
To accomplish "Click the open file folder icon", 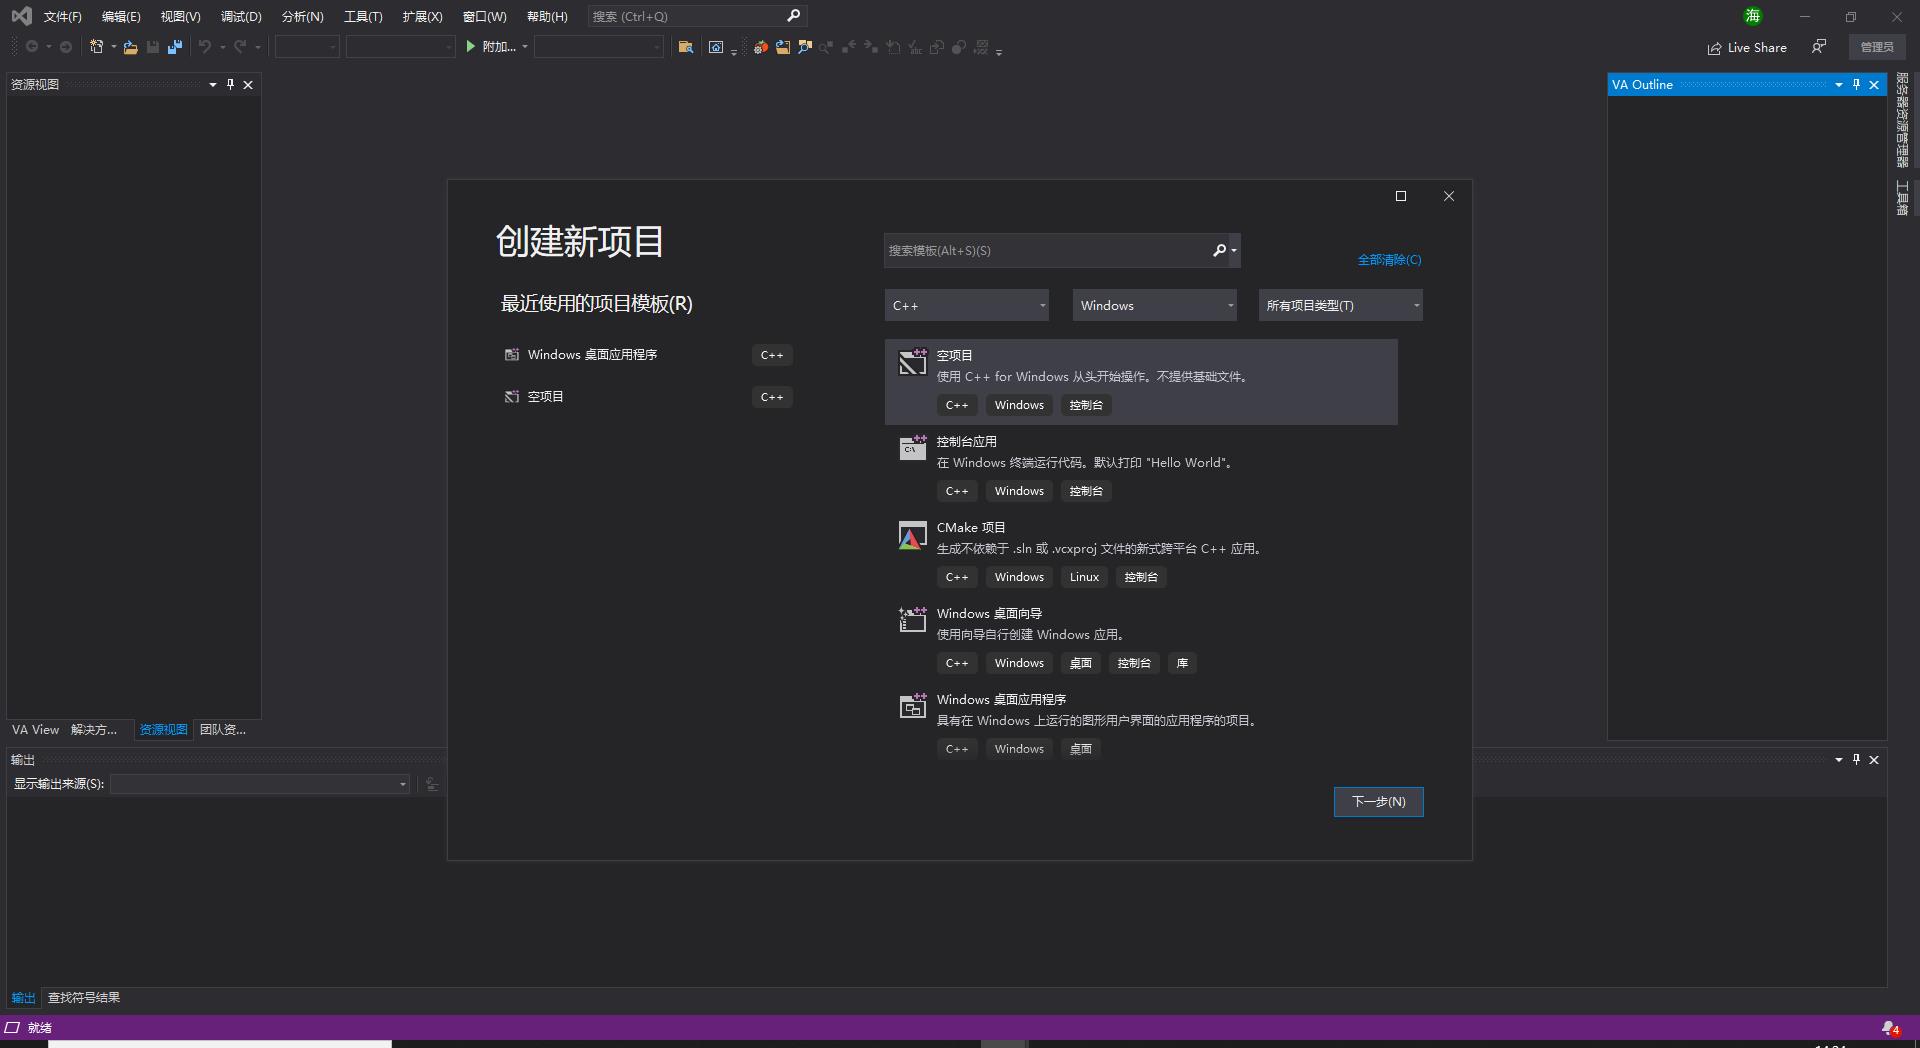I will [130, 47].
